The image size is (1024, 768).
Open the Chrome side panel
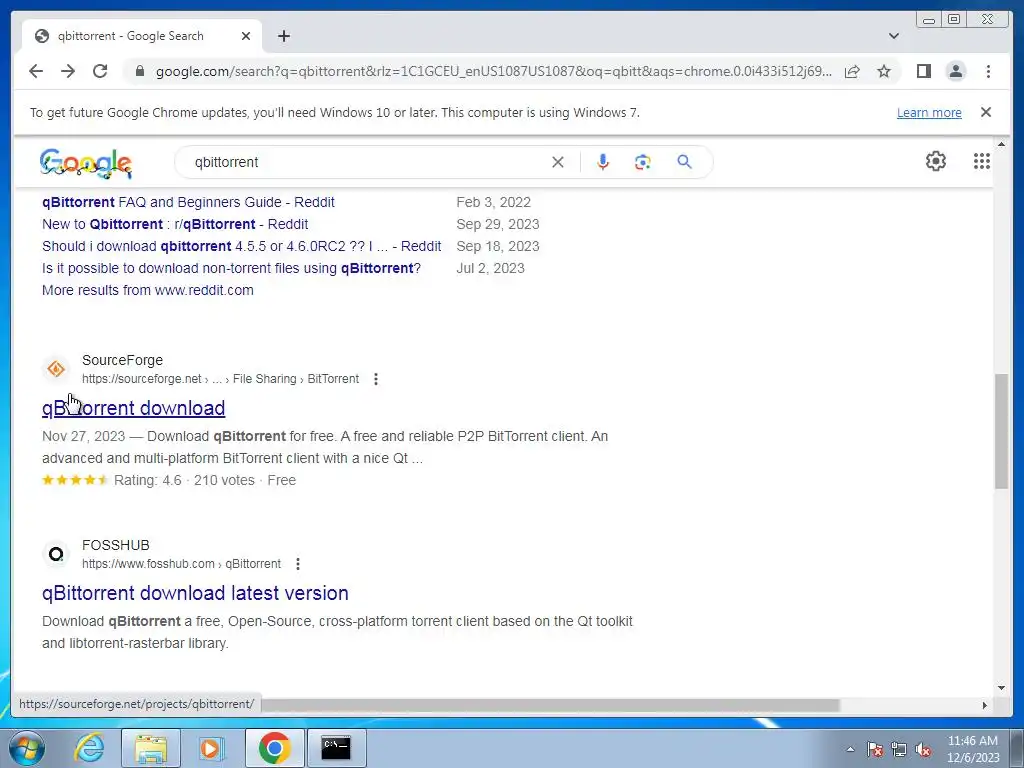(923, 71)
